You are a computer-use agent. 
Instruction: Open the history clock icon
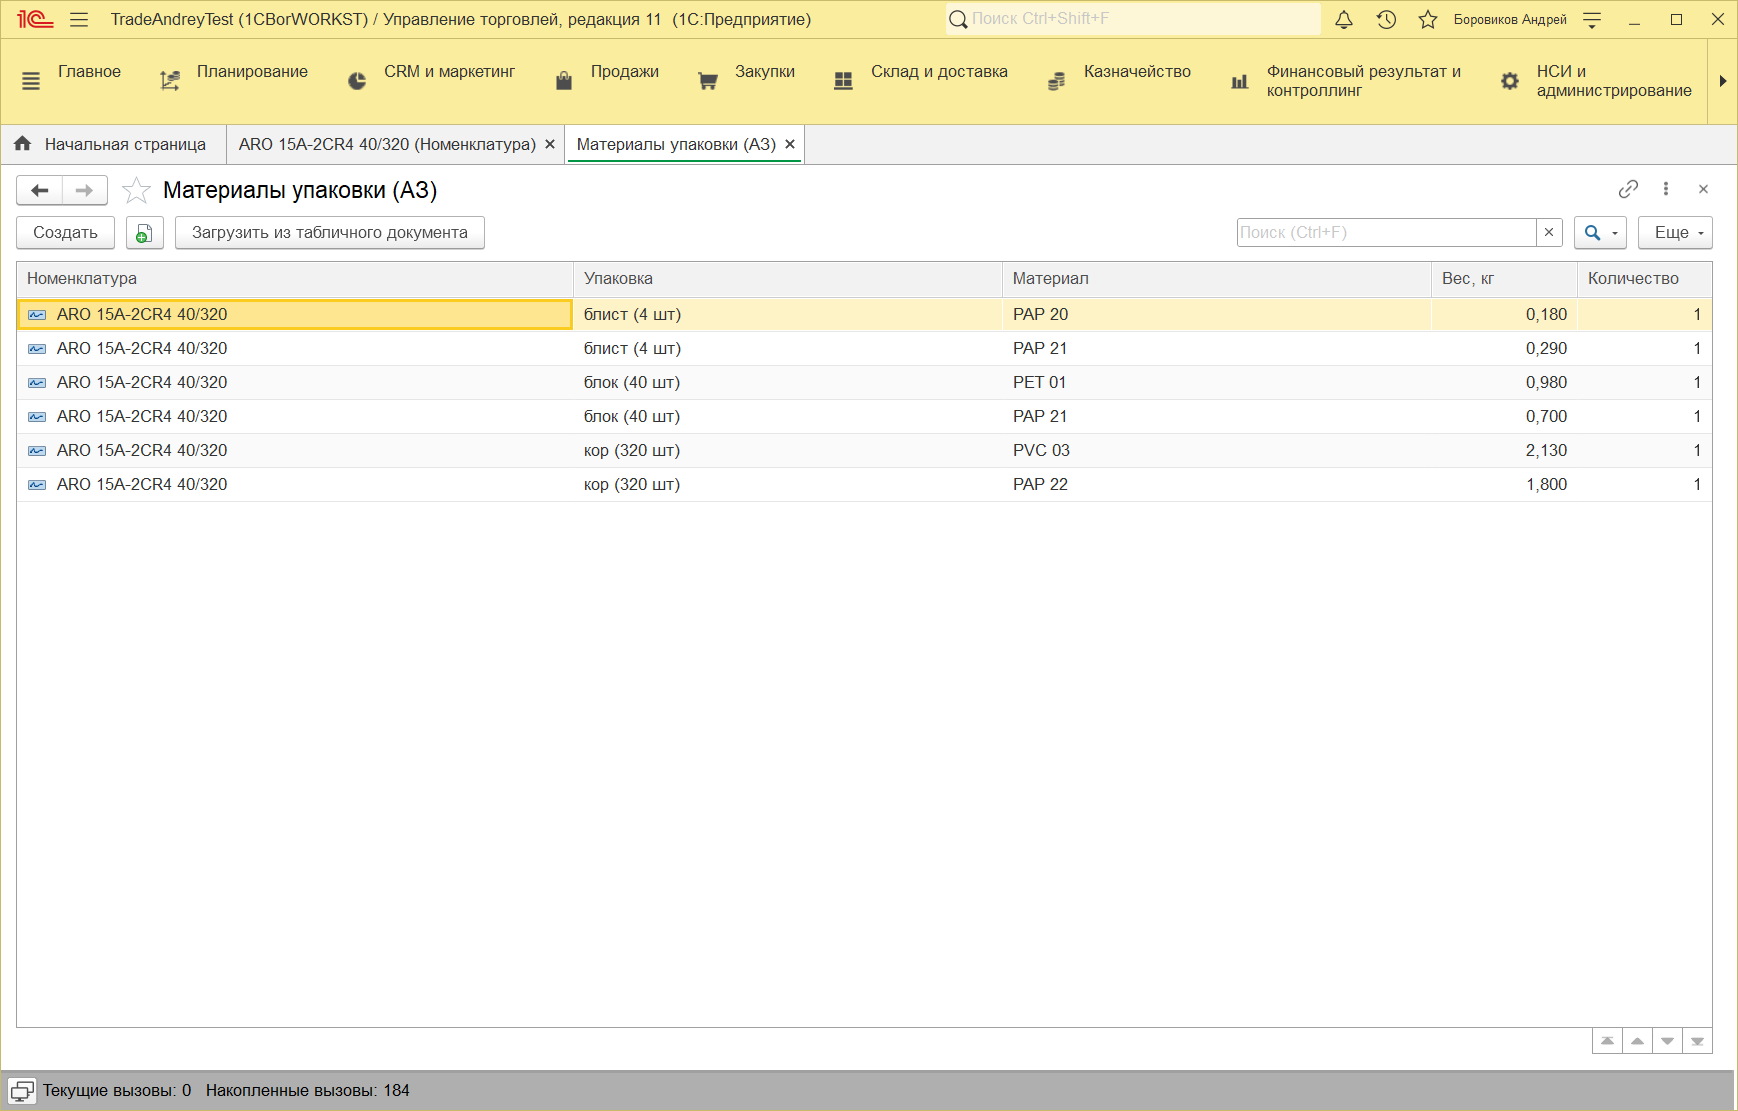coord(1386,20)
